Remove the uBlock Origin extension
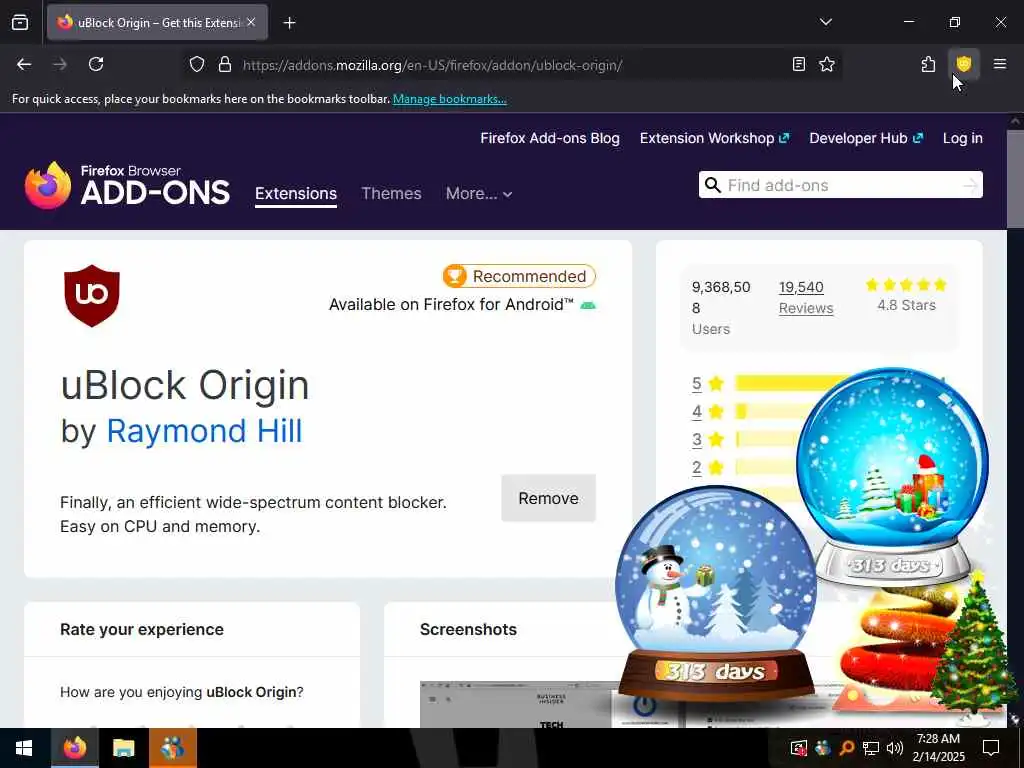This screenshot has height=768, width=1024. tap(549, 498)
